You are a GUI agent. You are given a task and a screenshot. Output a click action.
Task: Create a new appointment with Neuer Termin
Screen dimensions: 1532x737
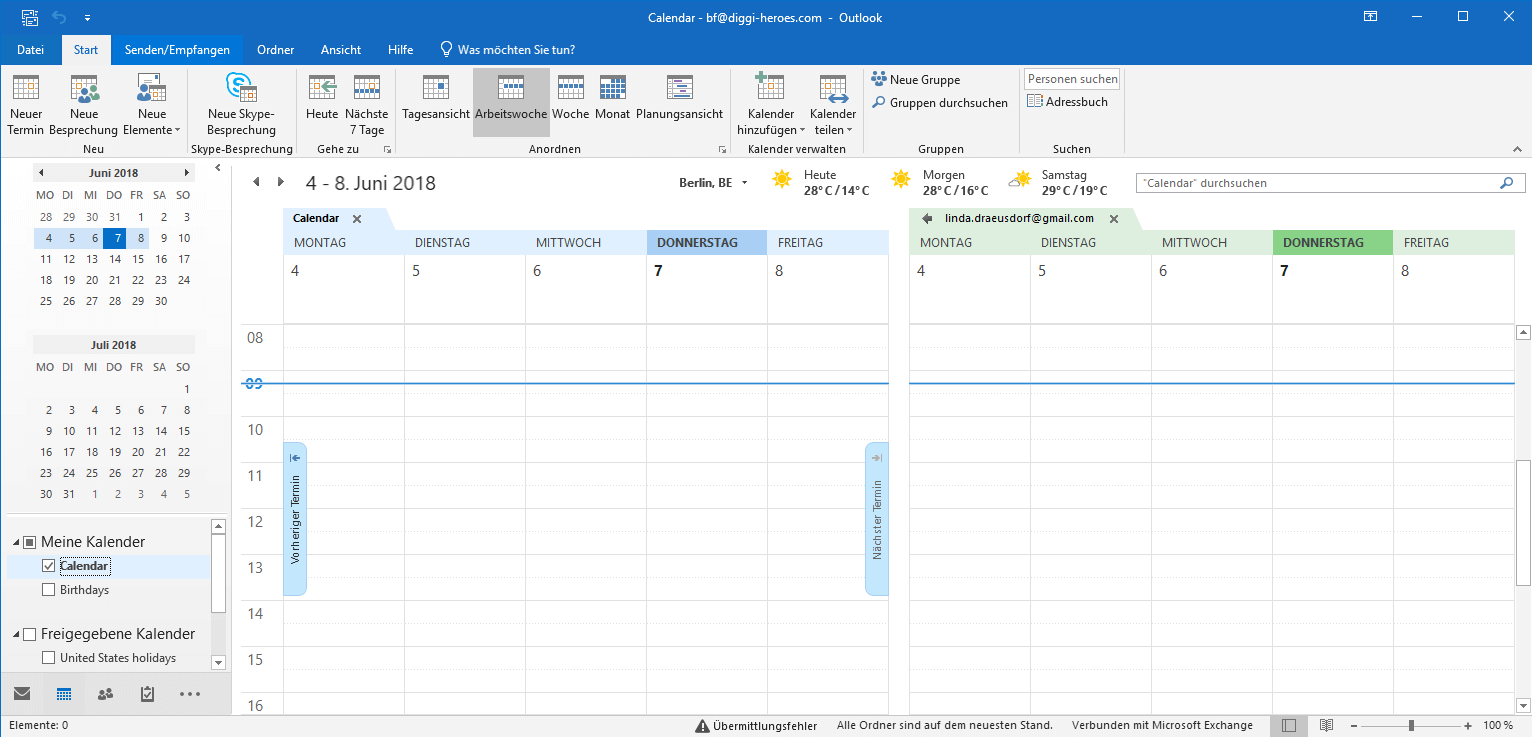pos(26,104)
